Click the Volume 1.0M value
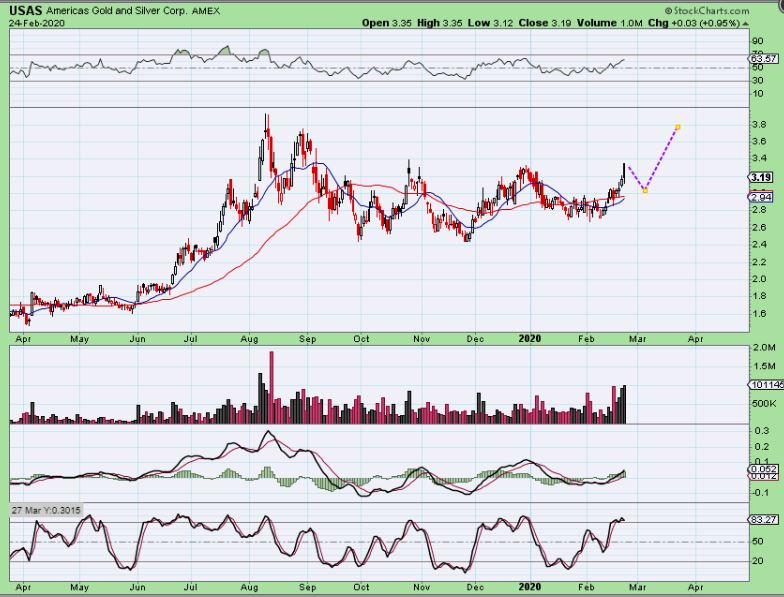 (609, 23)
